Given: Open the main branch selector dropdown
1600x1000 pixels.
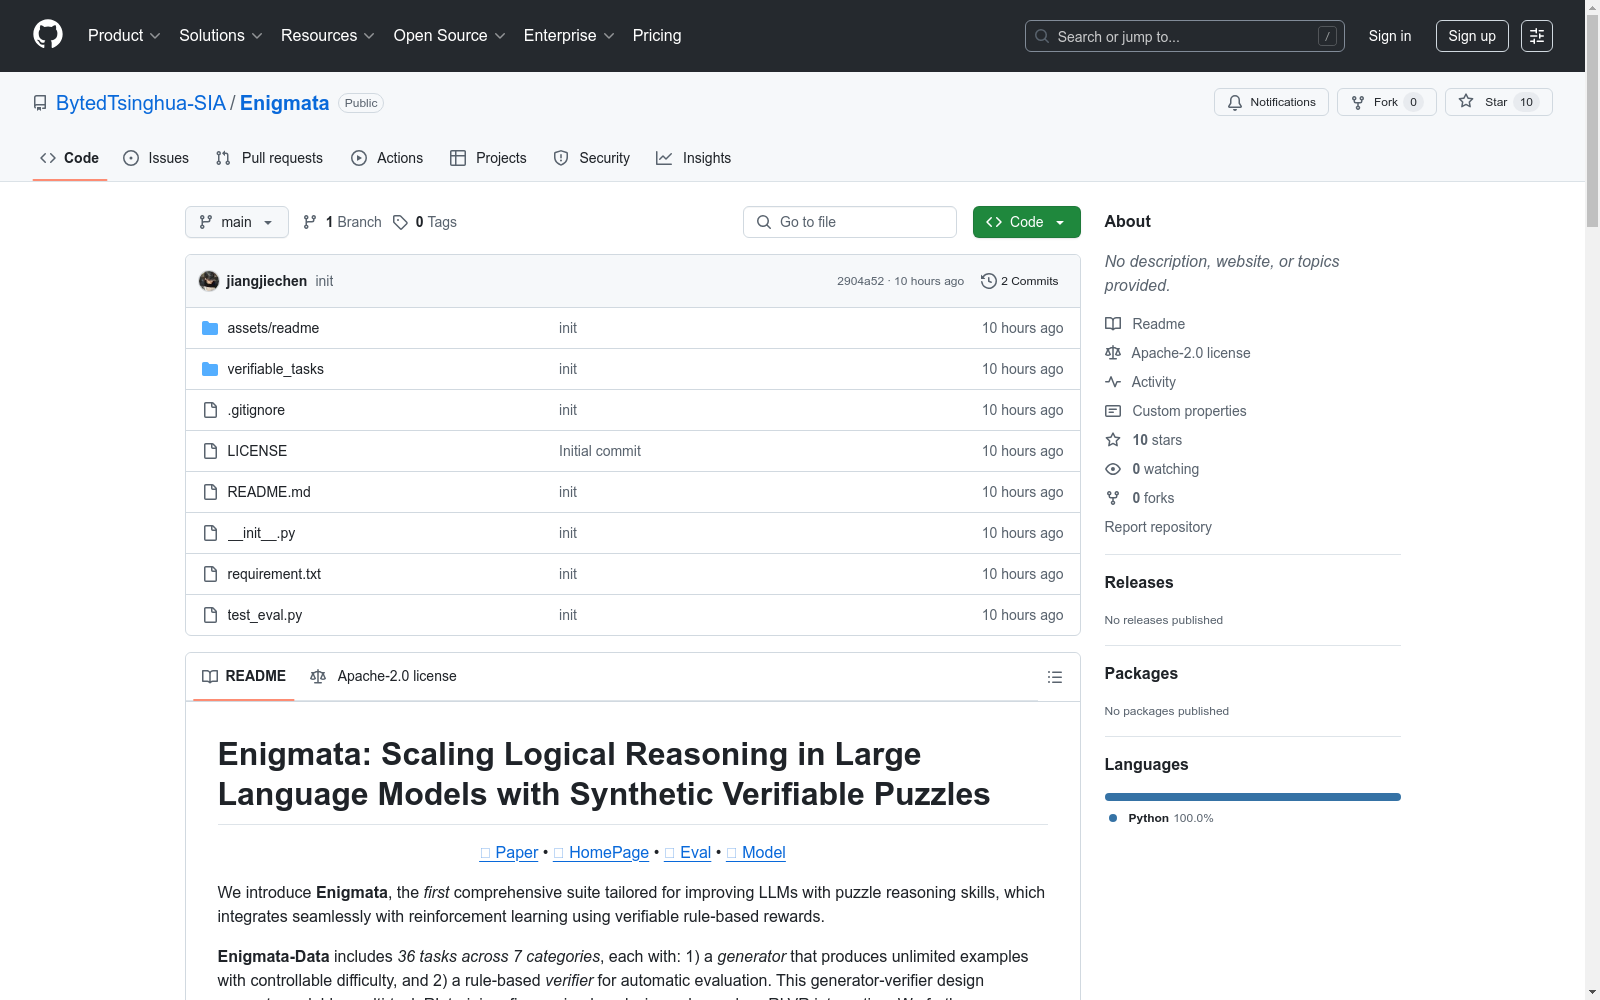Looking at the screenshot, I should tap(237, 222).
